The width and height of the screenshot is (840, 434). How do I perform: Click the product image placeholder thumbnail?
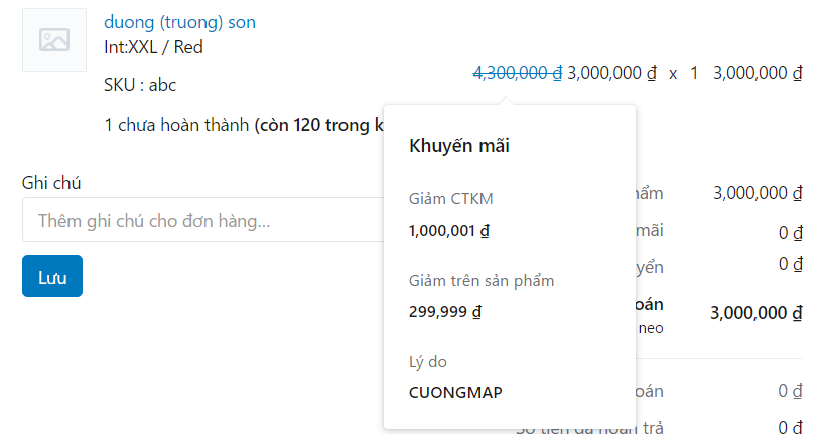click(x=54, y=39)
